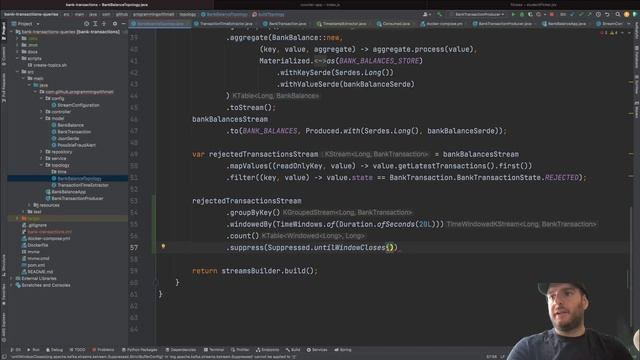Expand External Libraries node
640x360 pixels.
[11, 278]
